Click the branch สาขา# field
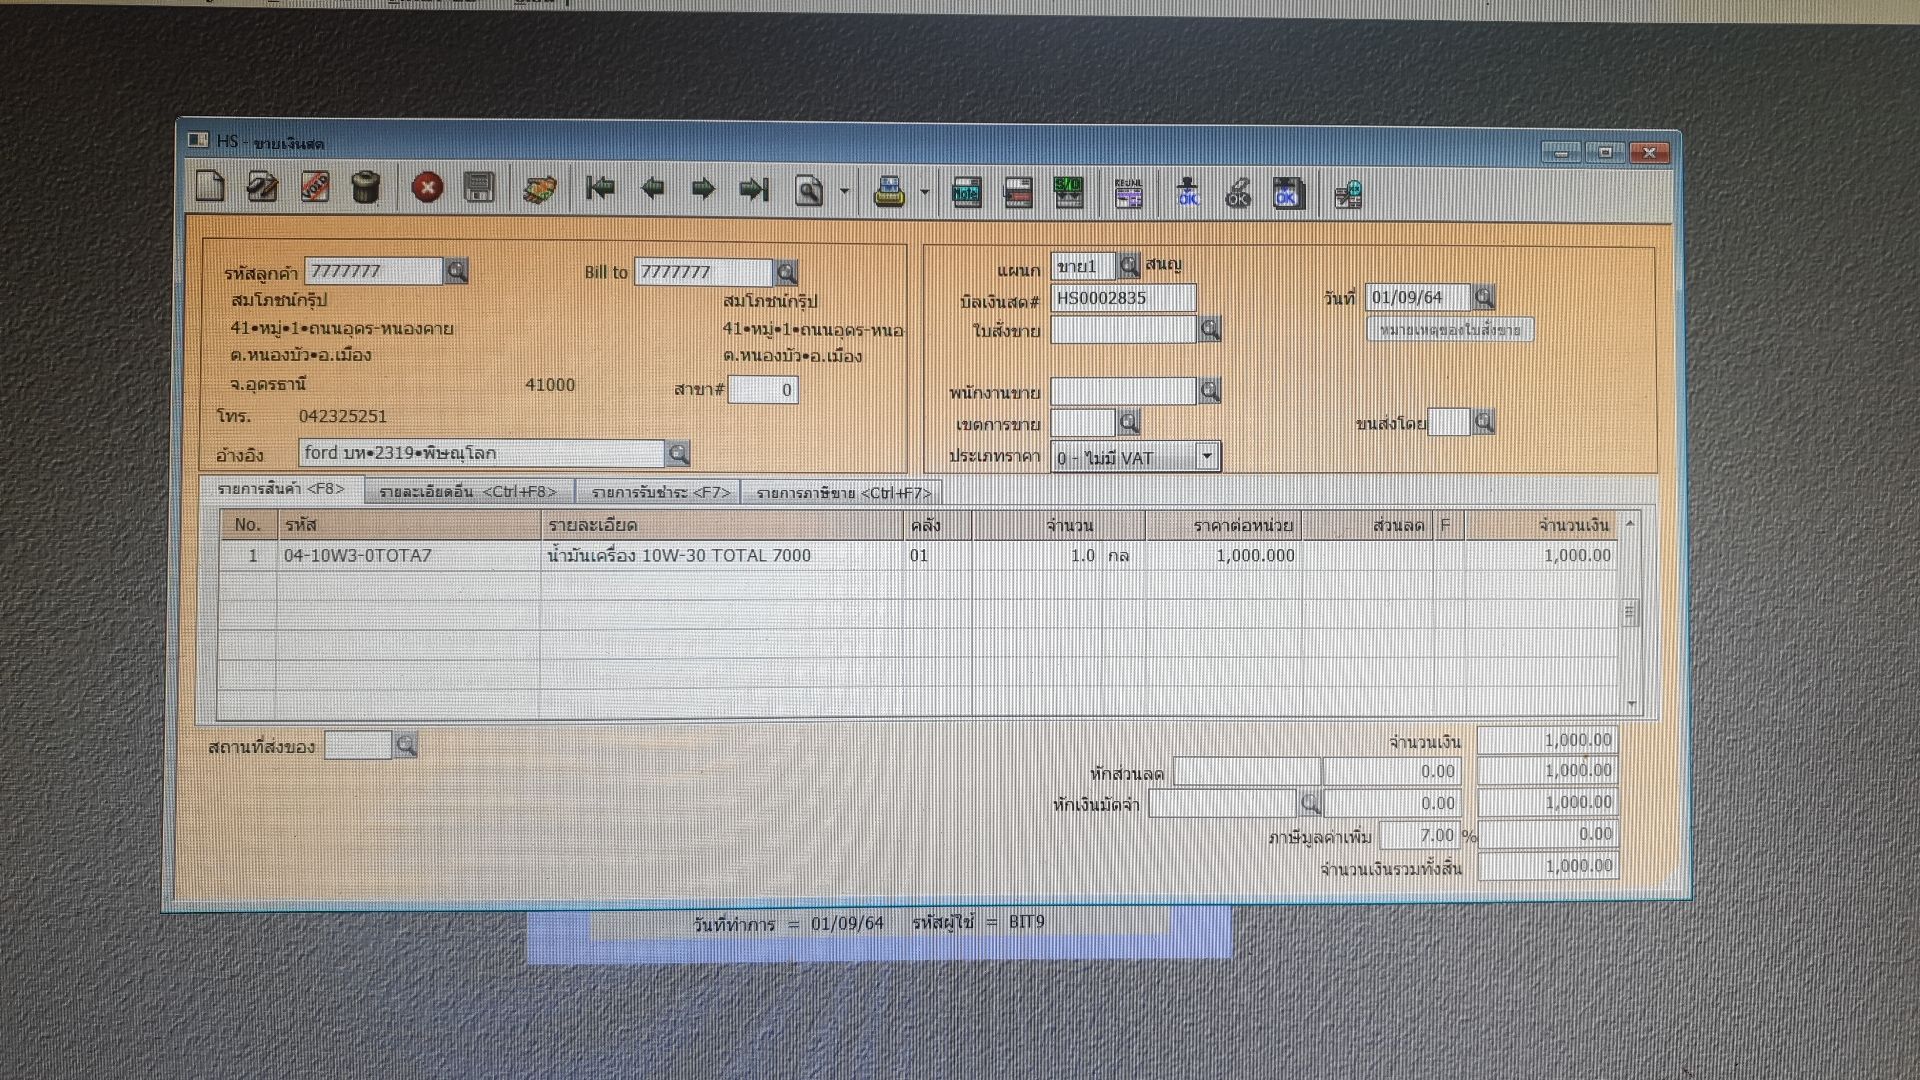Screen dimensions: 1920x1080 pyautogui.click(x=763, y=389)
